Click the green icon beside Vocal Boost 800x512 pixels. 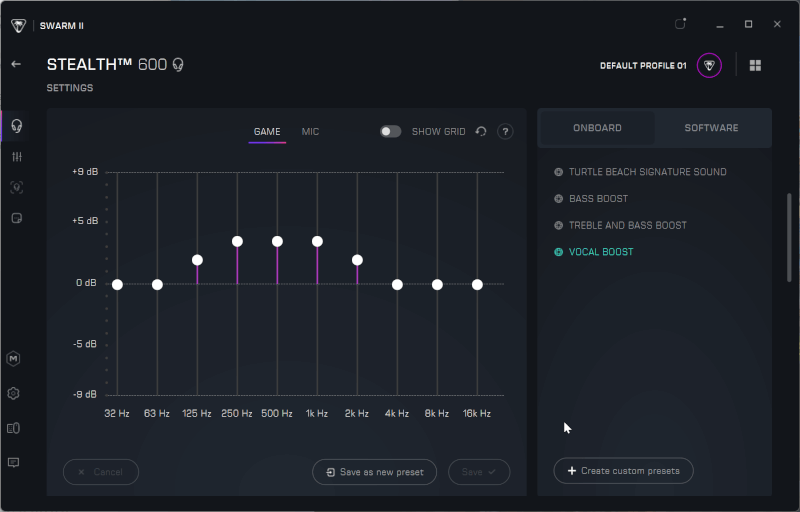click(x=559, y=252)
